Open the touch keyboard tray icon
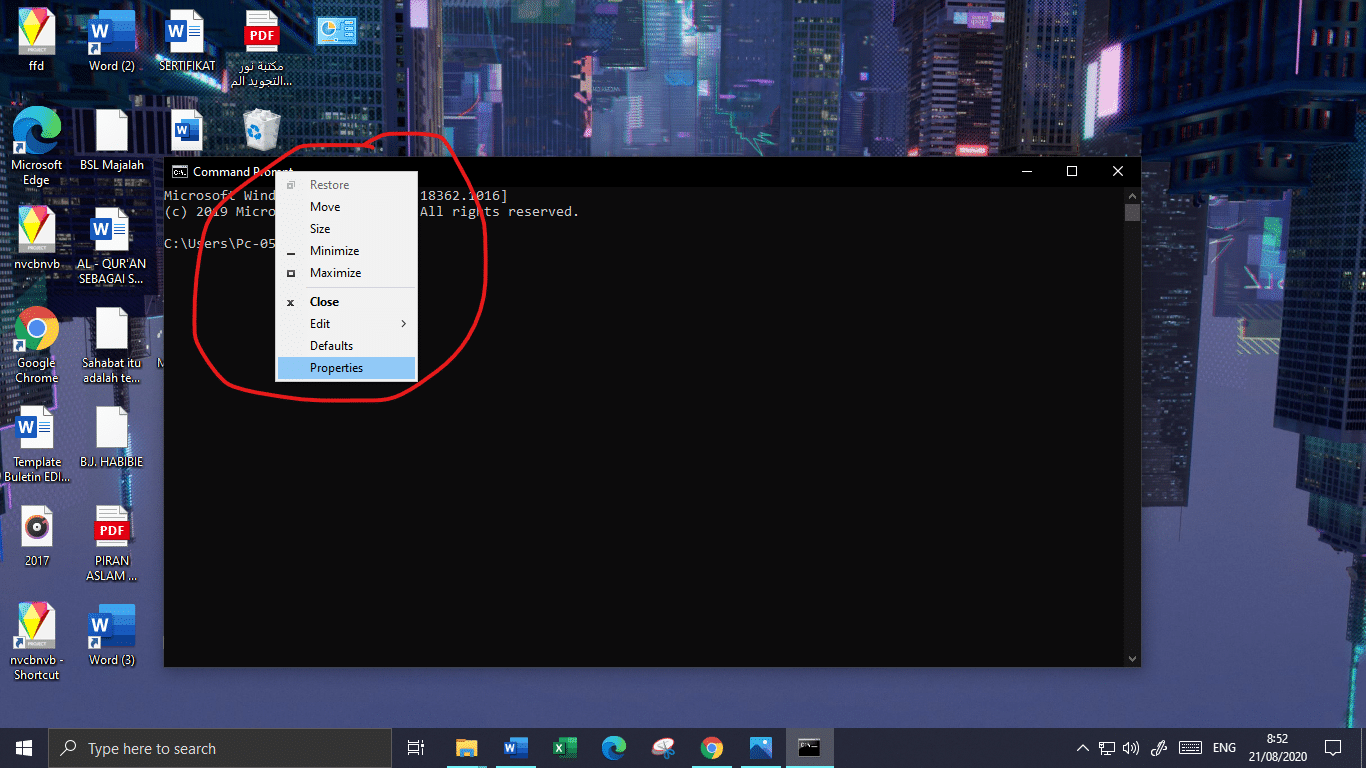 click(1190, 748)
